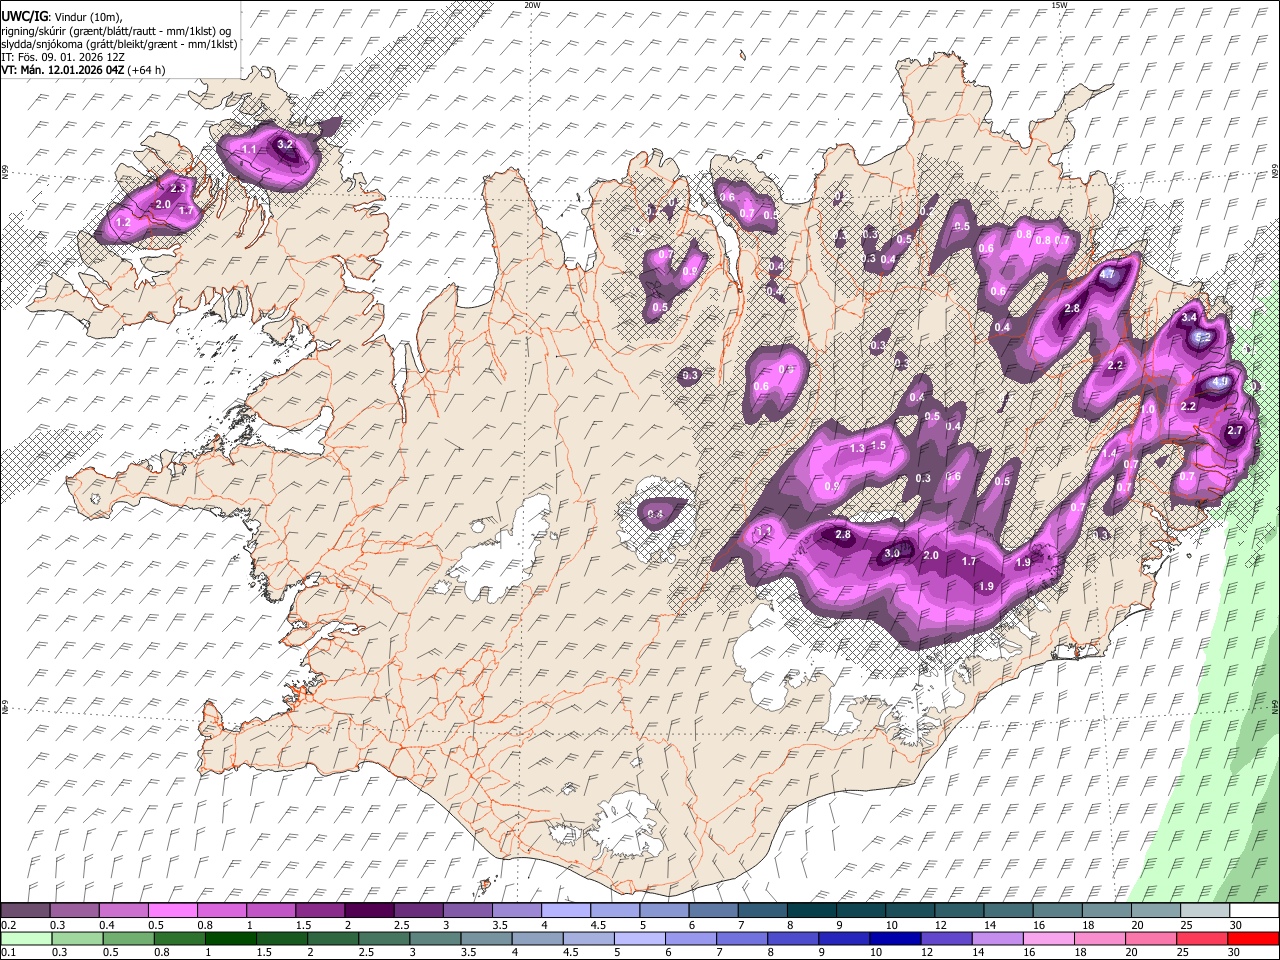This screenshot has height=960, width=1280.
Task: Click the 'UWC/IG: Vindur (10m)' title line
Action: [x=61, y=17]
